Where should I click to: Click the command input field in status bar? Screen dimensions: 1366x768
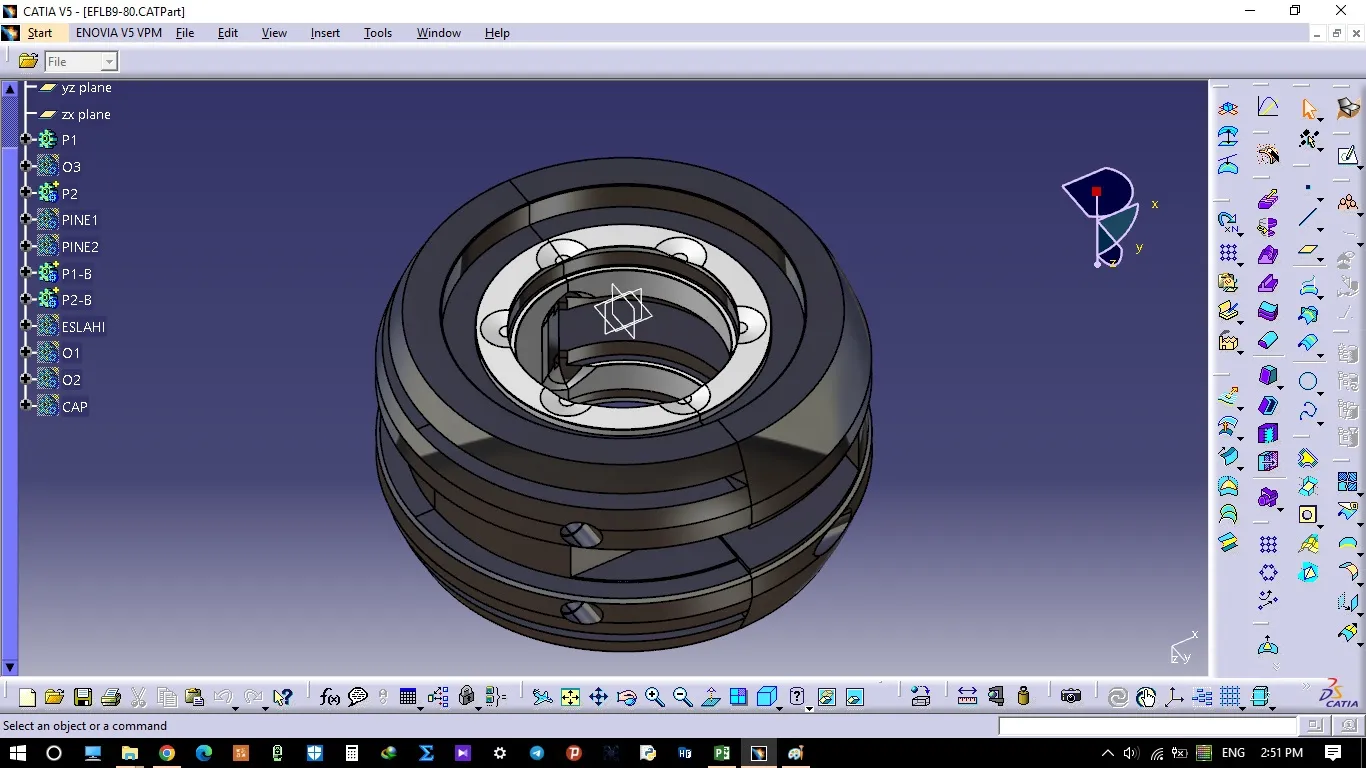click(1146, 726)
